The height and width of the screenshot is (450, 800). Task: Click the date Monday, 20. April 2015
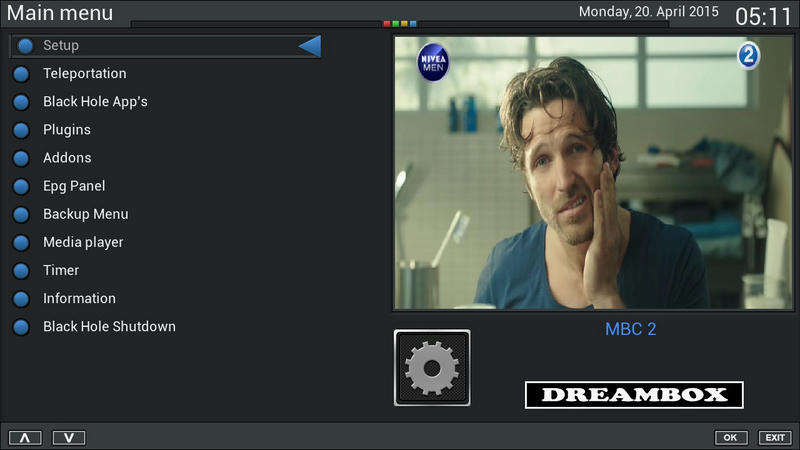click(648, 12)
